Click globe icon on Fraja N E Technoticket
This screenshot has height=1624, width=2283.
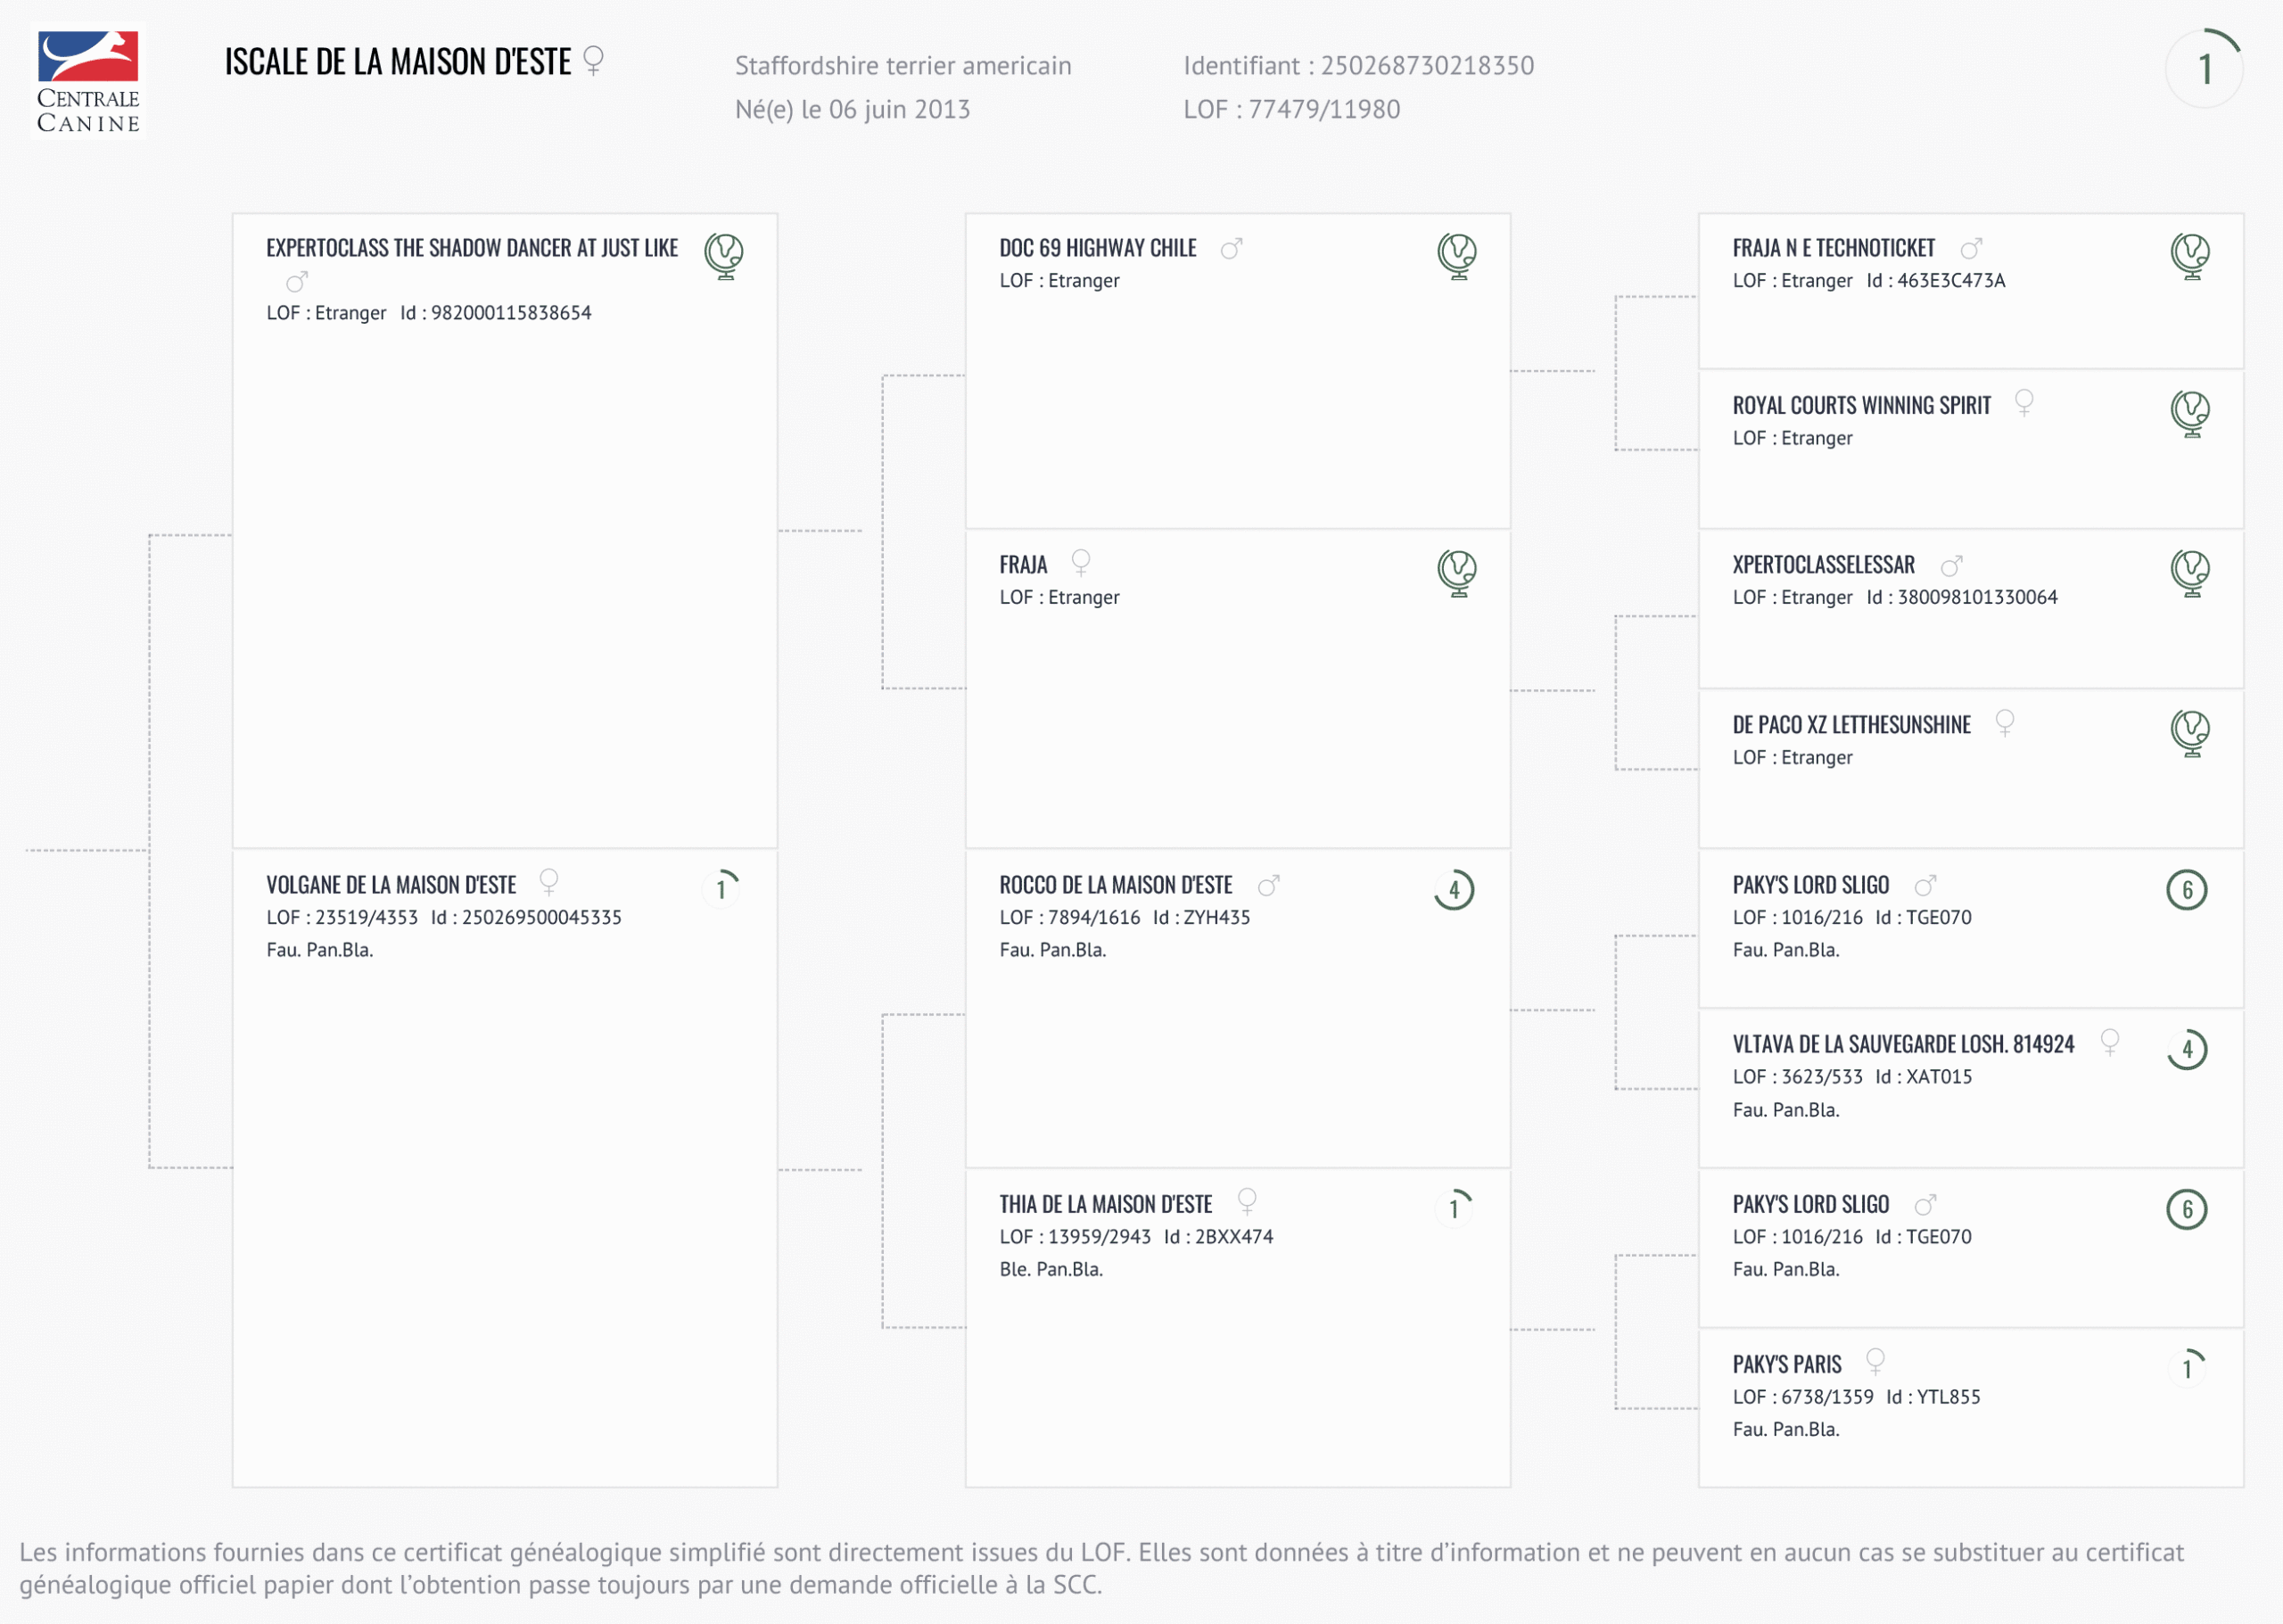[x=2190, y=256]
